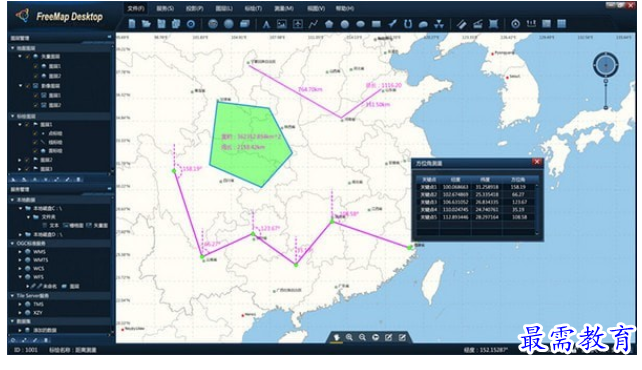Collapse the OGC standard services section

point(13,243)
